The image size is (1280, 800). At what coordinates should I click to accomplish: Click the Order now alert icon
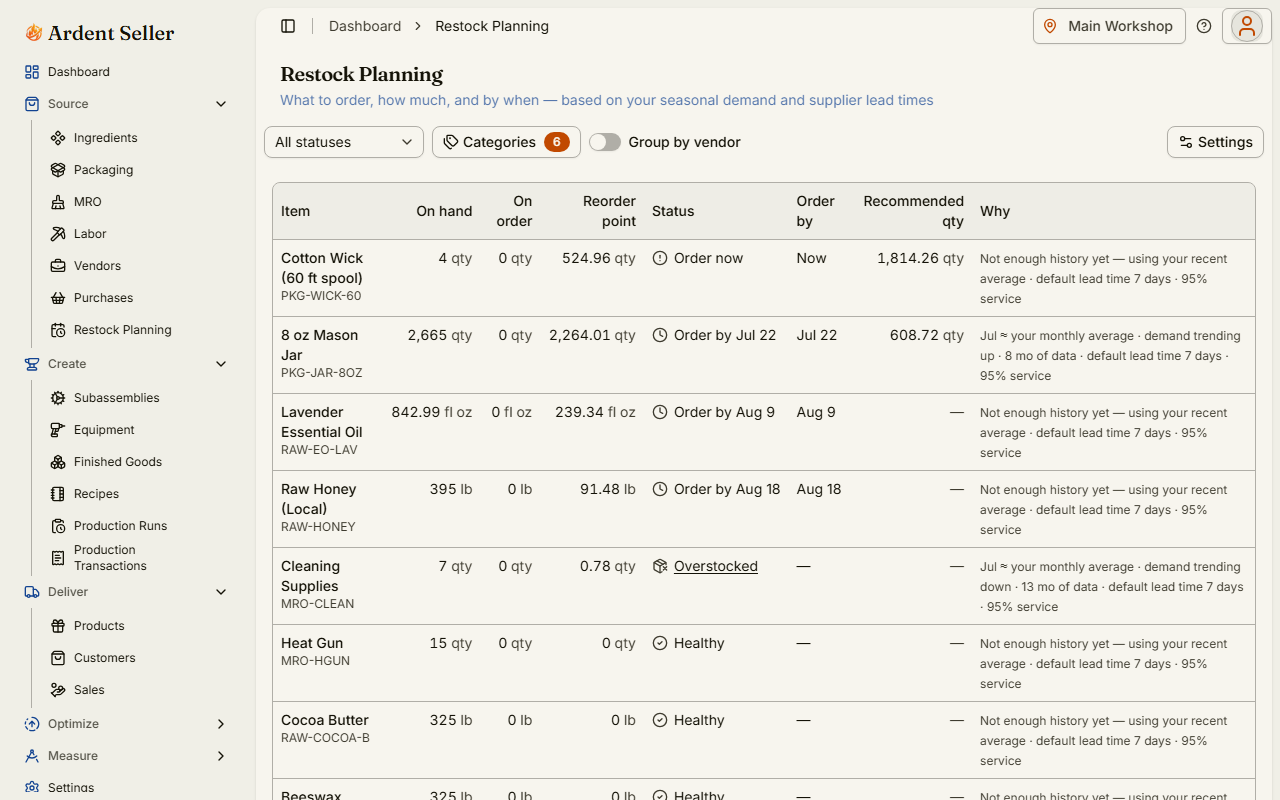coord(660,258)
